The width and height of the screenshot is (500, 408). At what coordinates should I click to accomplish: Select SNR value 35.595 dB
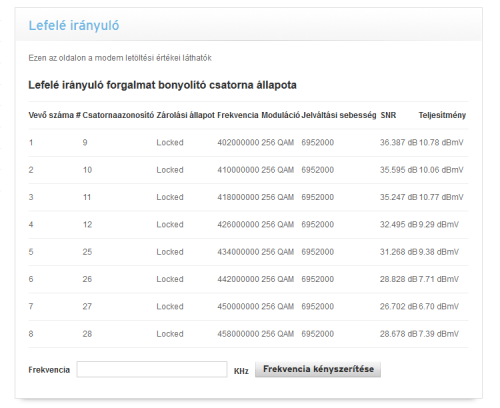(x=398, y=170)
